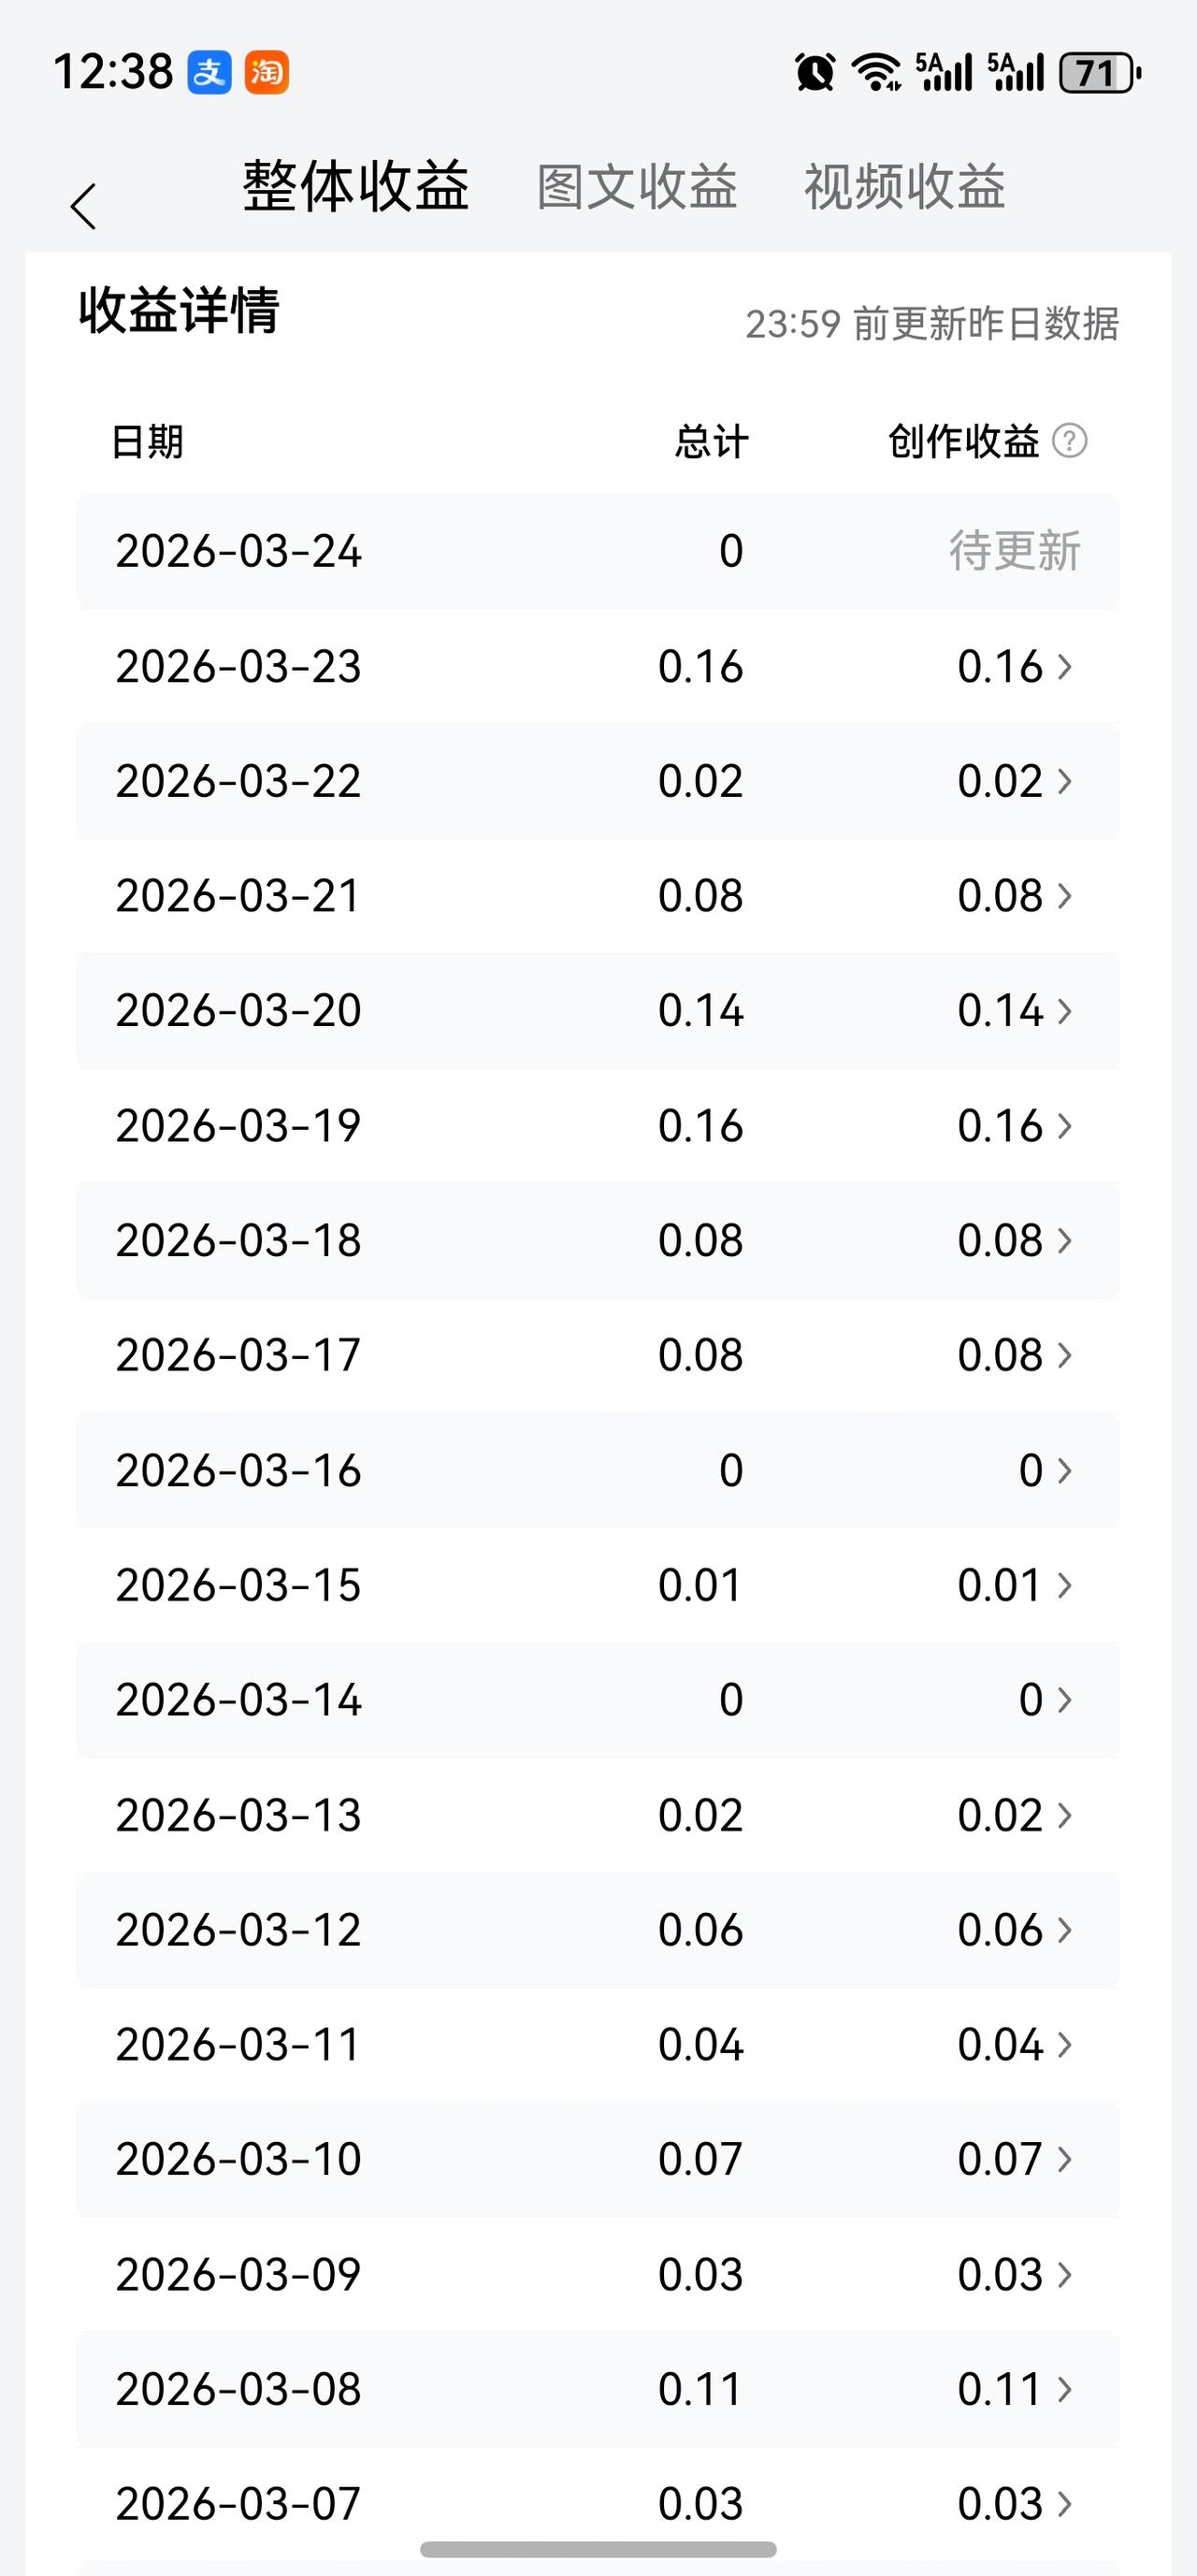Expand 2026-03-20 earnings details chevron

1065,1011
